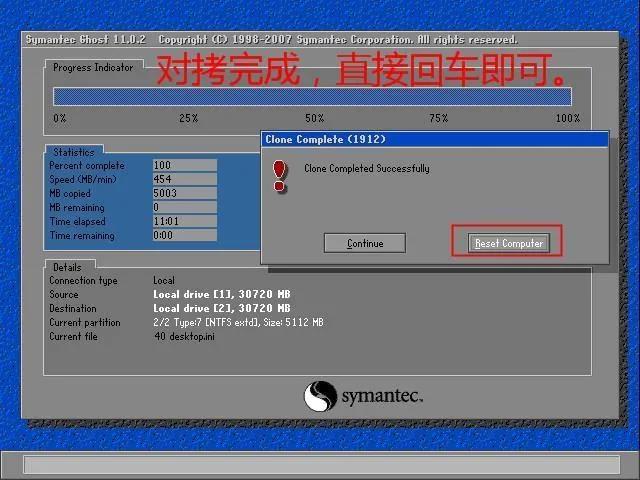Select the Percent complete value field

click(185, 165)
